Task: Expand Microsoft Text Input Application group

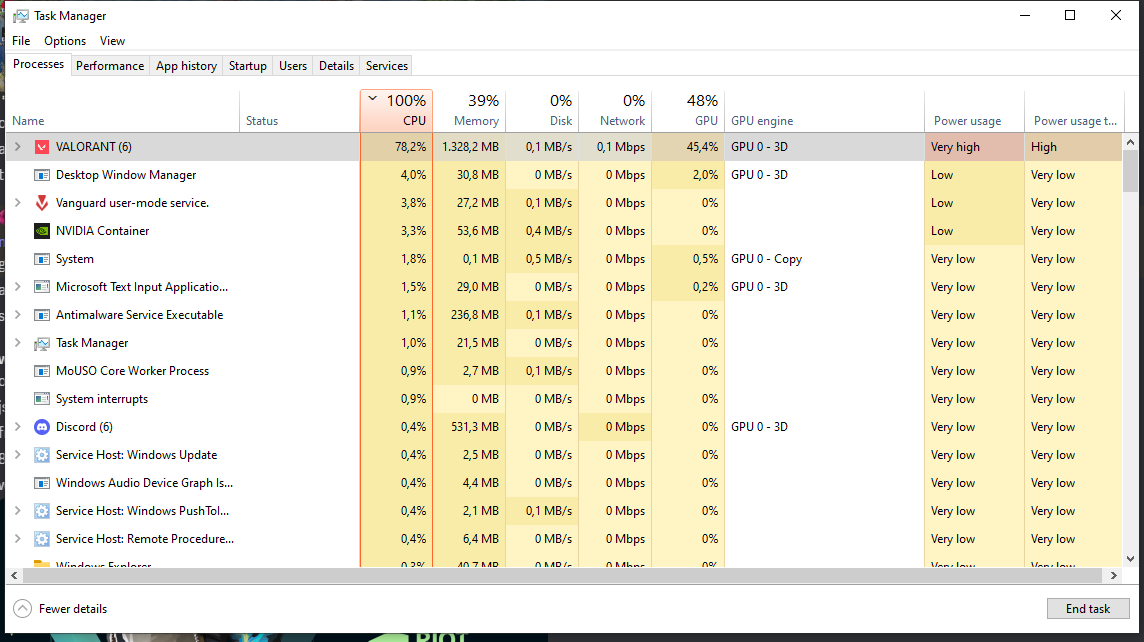Action: tap(18, 287)
